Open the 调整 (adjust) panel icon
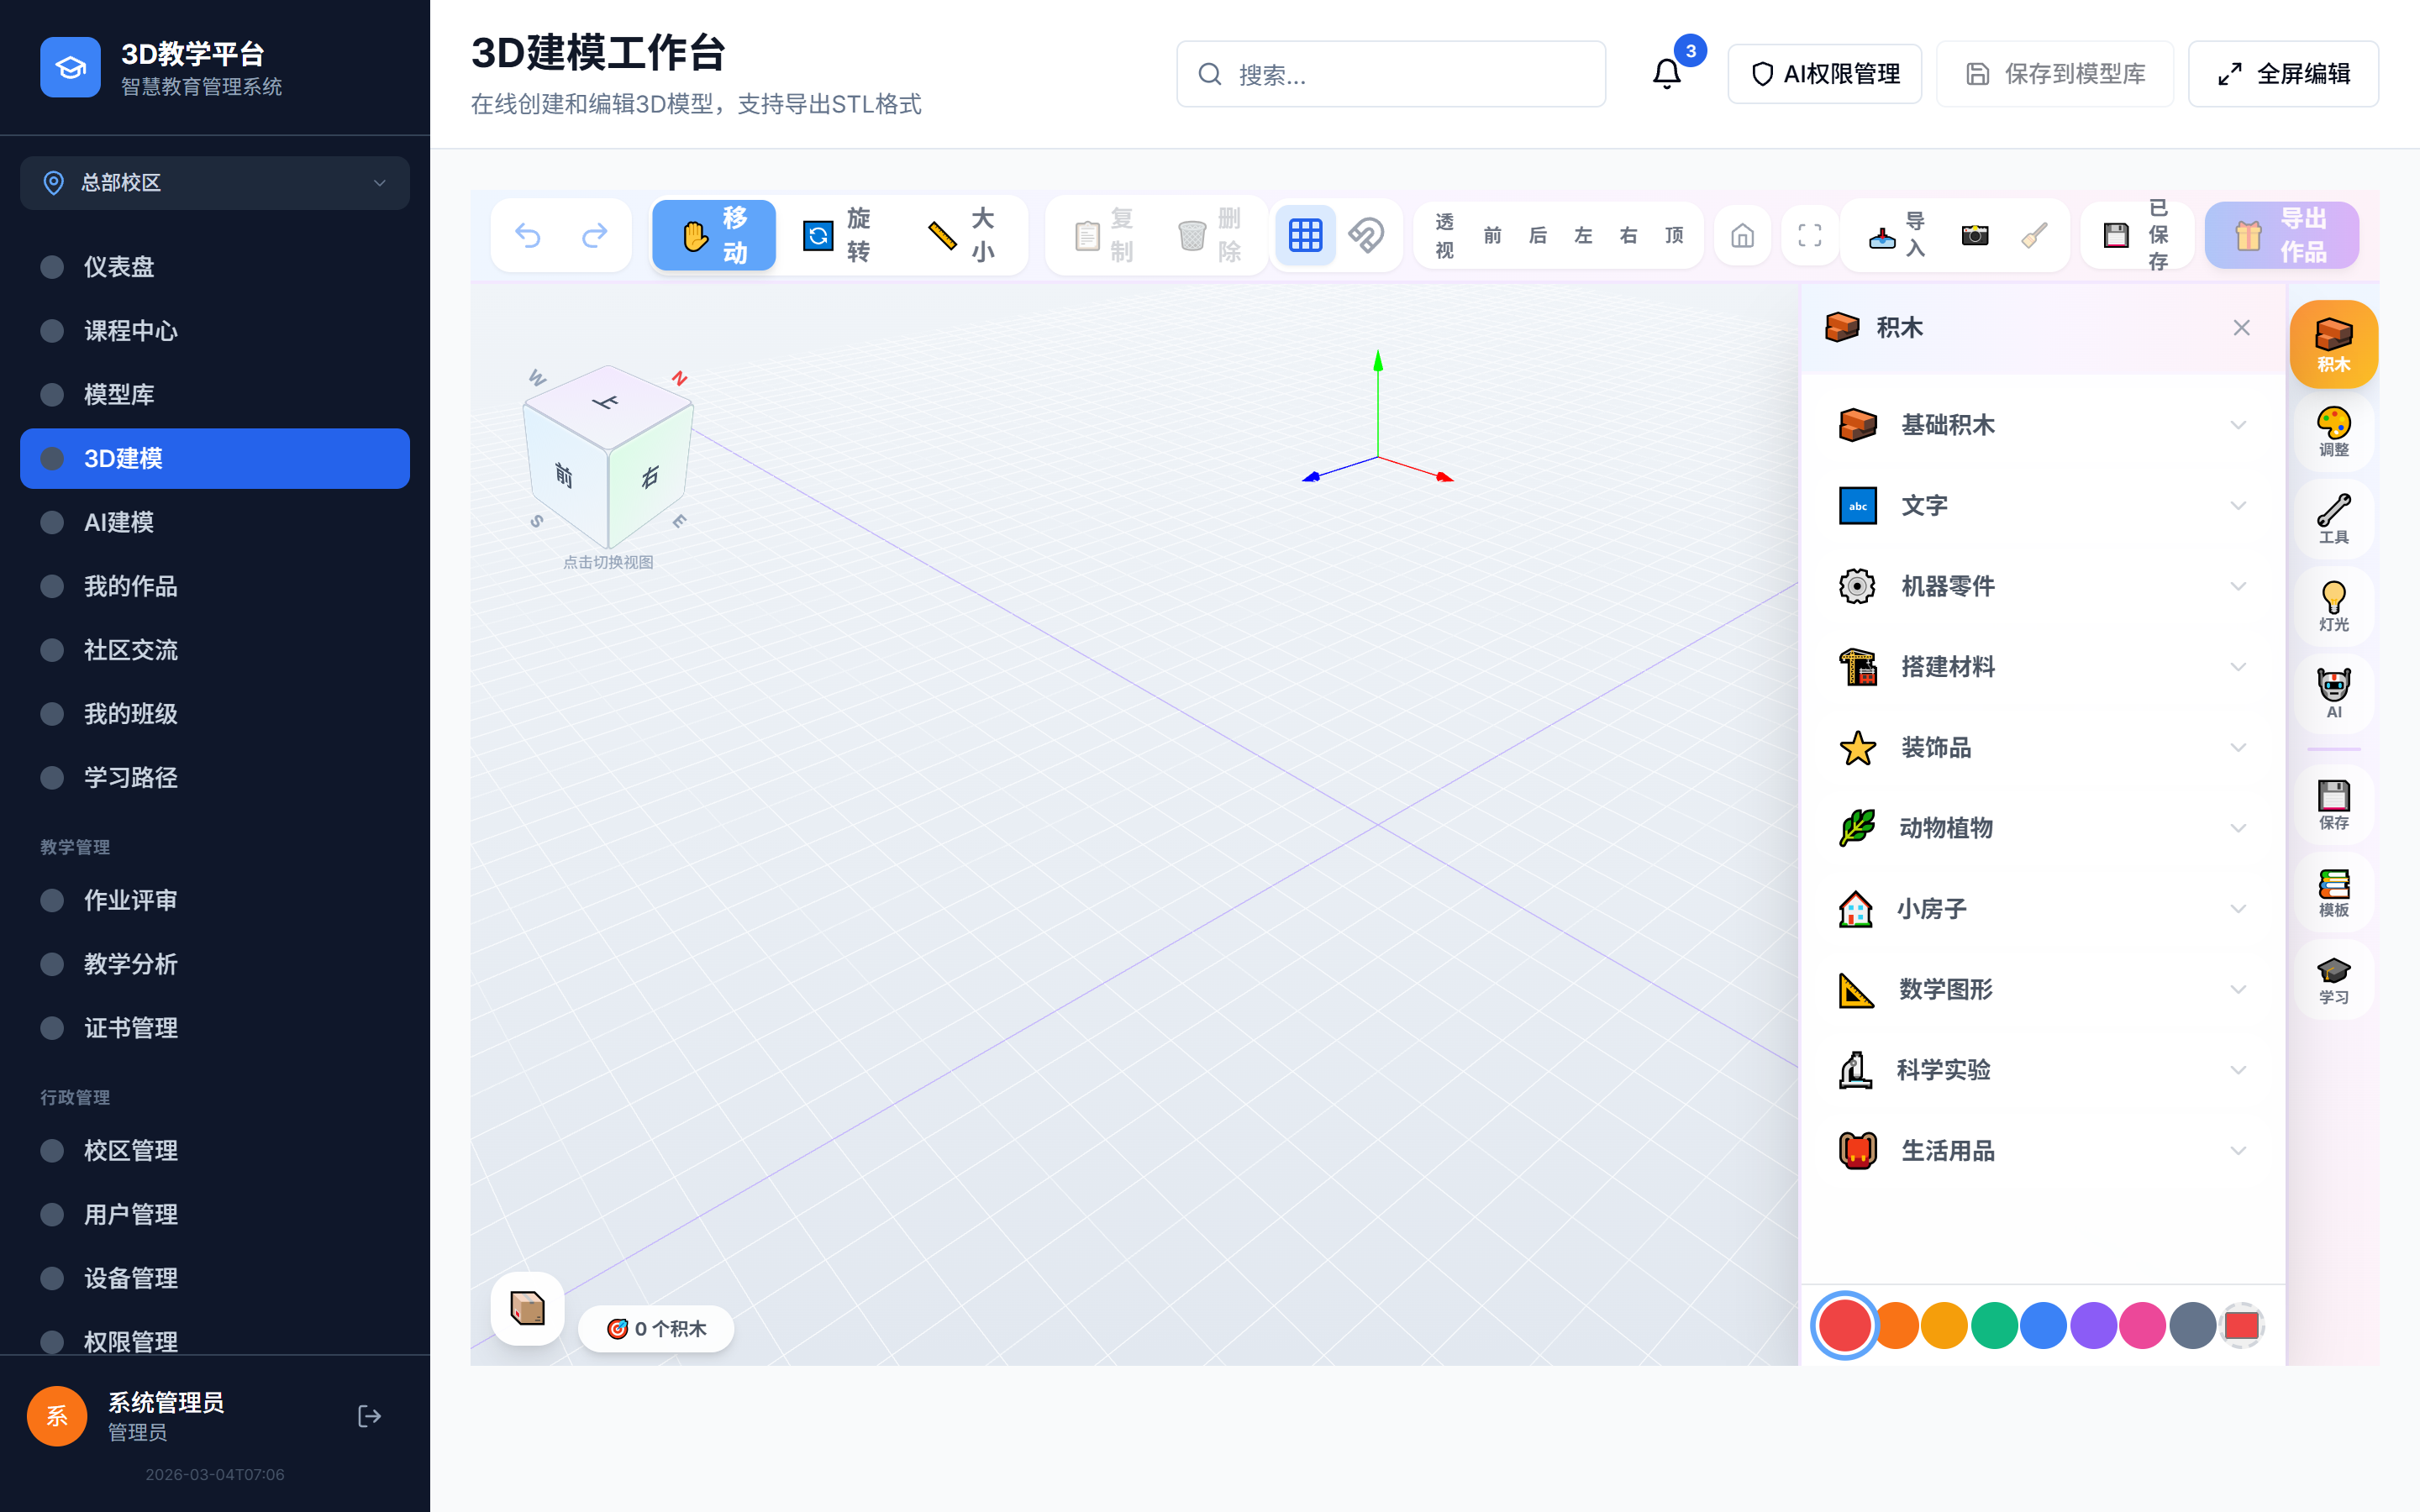Image resolution: width=2420 pixels, height=1512 pixels. [x=2334, y=432]
